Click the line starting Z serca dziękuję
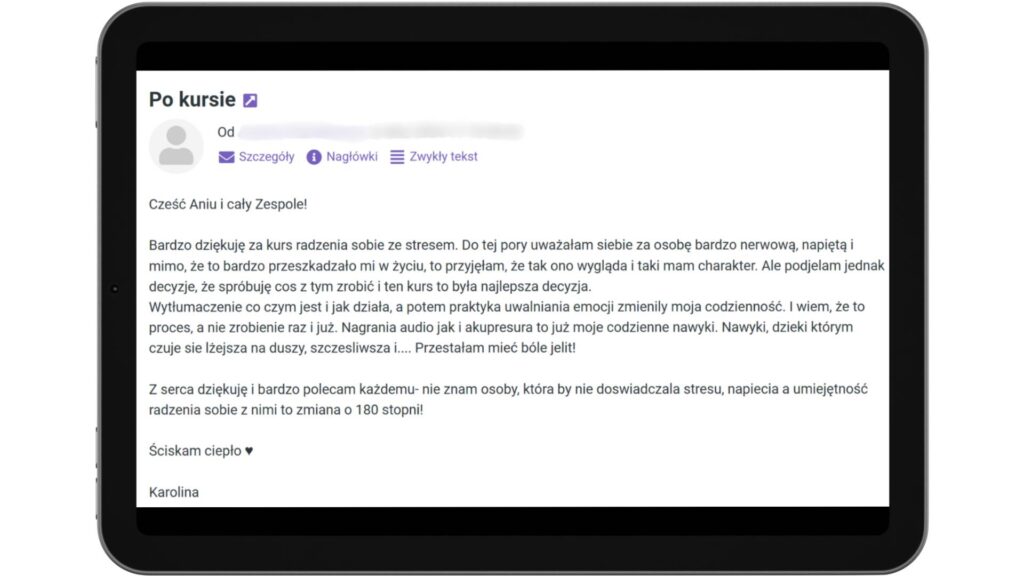The height and width of the screenshot is (576, 1024). 508,389
